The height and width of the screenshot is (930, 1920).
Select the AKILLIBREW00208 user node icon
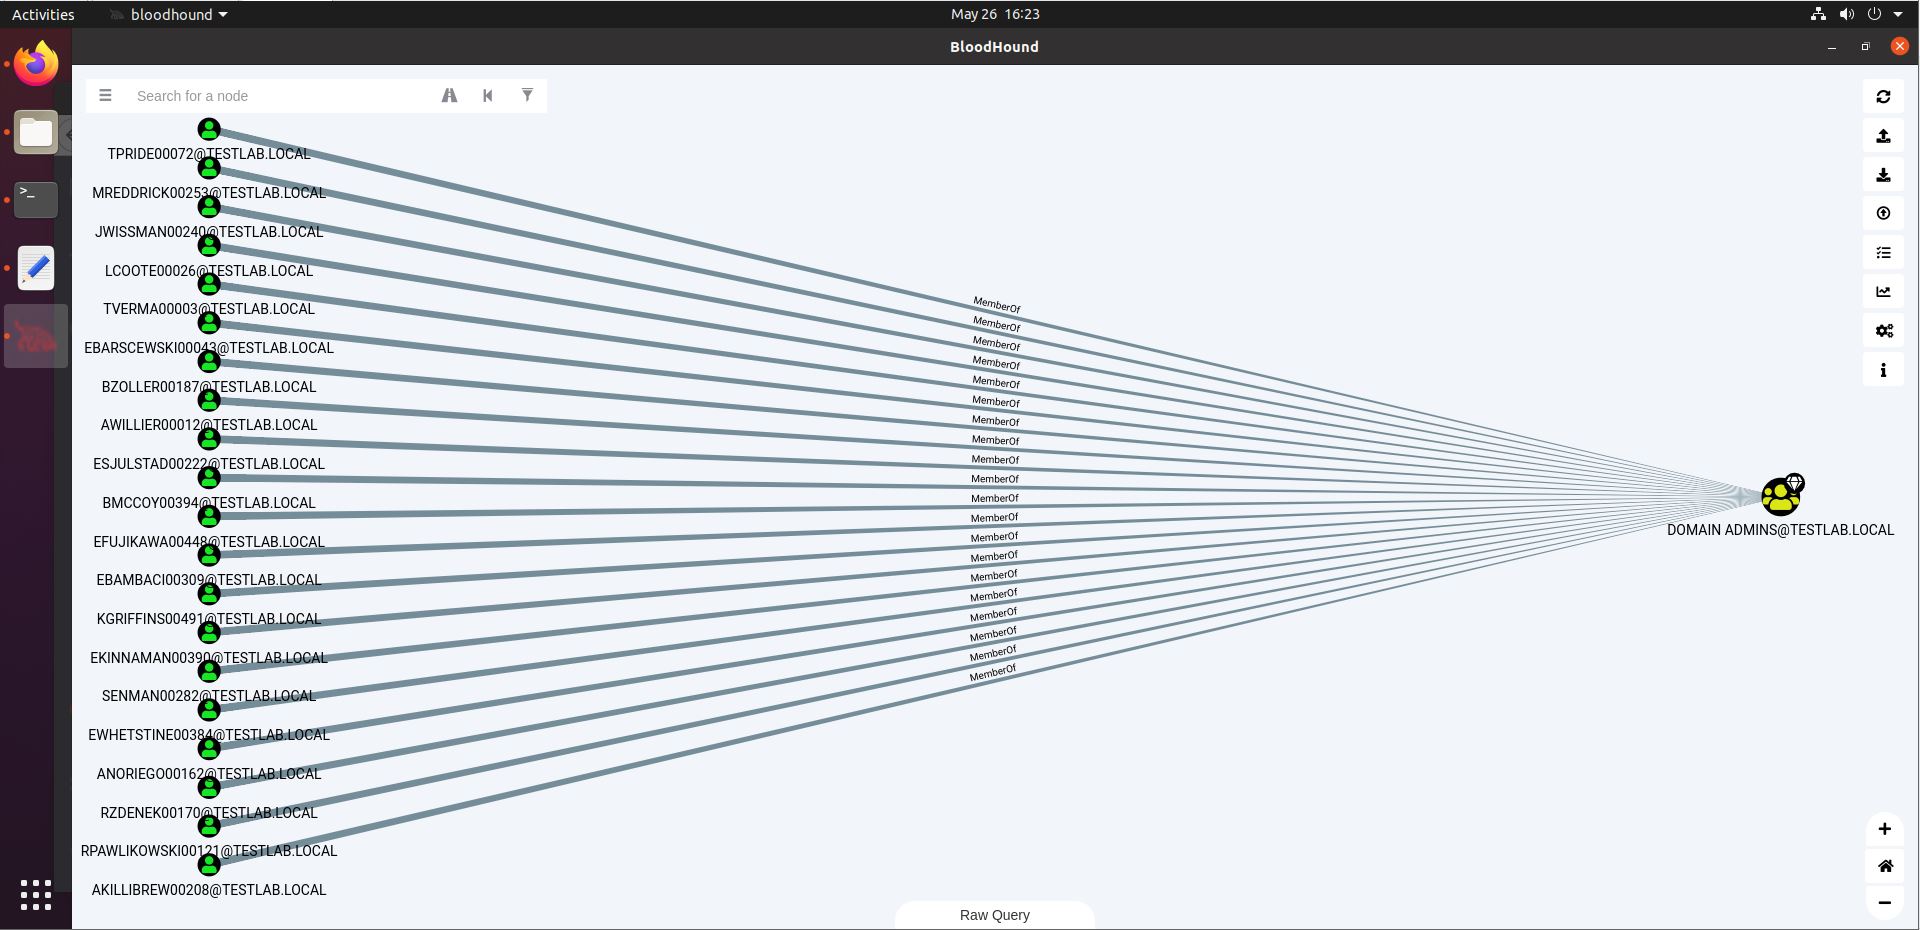(209, 865)
